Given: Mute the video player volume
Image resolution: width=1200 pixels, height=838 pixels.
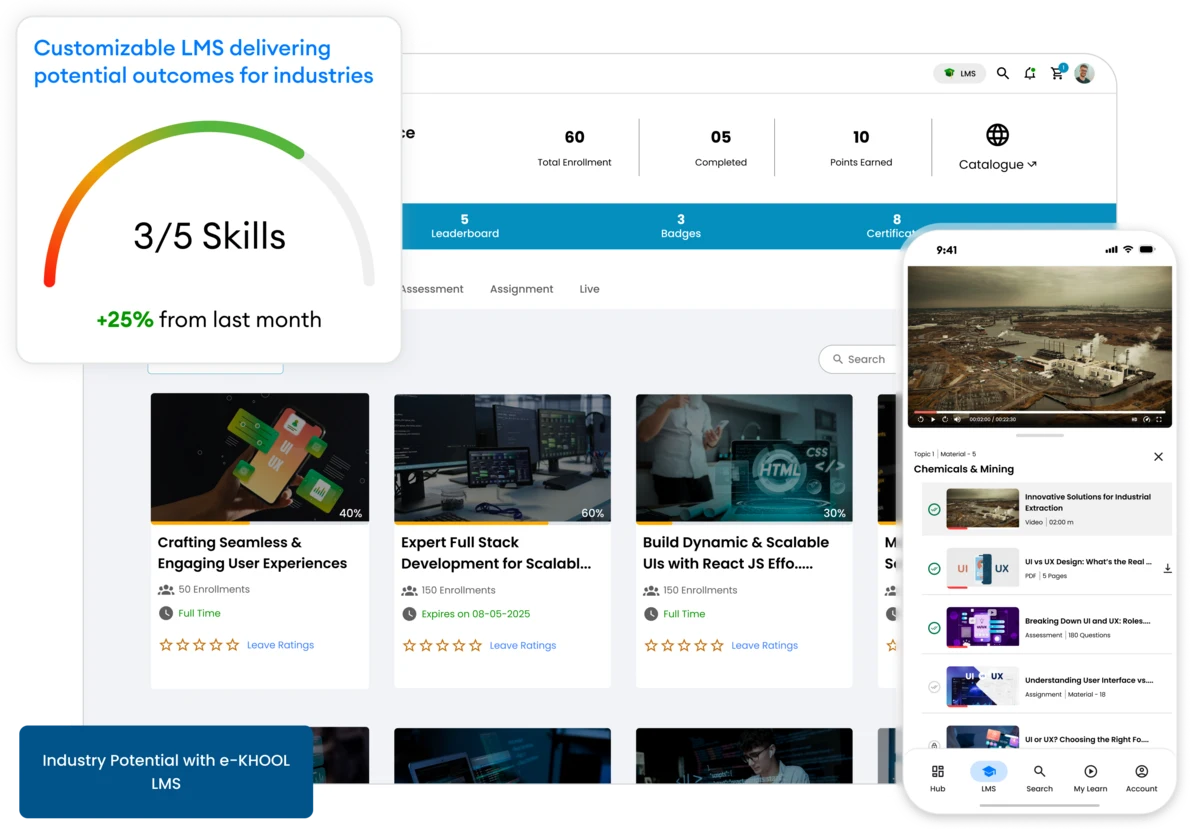Looking at the screenshot, I should pyautogui.click(x=958, y=420).
